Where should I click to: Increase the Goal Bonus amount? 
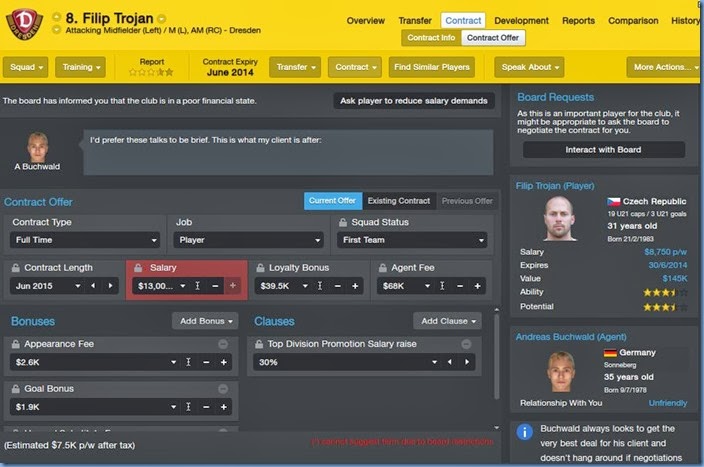(224, 407)
